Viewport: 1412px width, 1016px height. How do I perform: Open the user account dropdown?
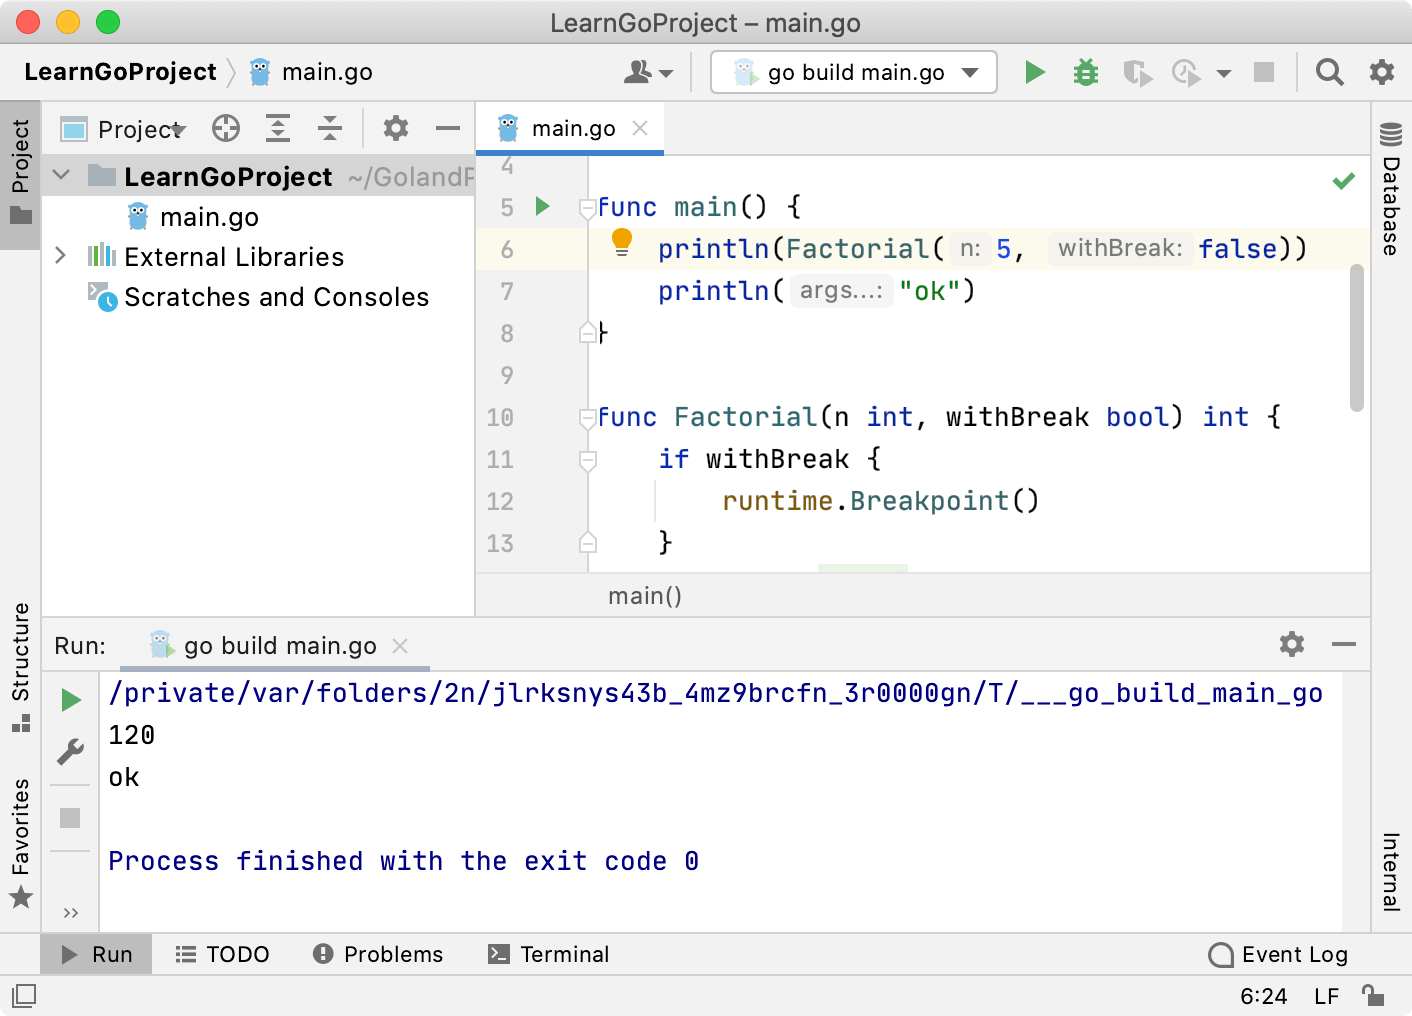pyautogui.click(x=648, y=72)
